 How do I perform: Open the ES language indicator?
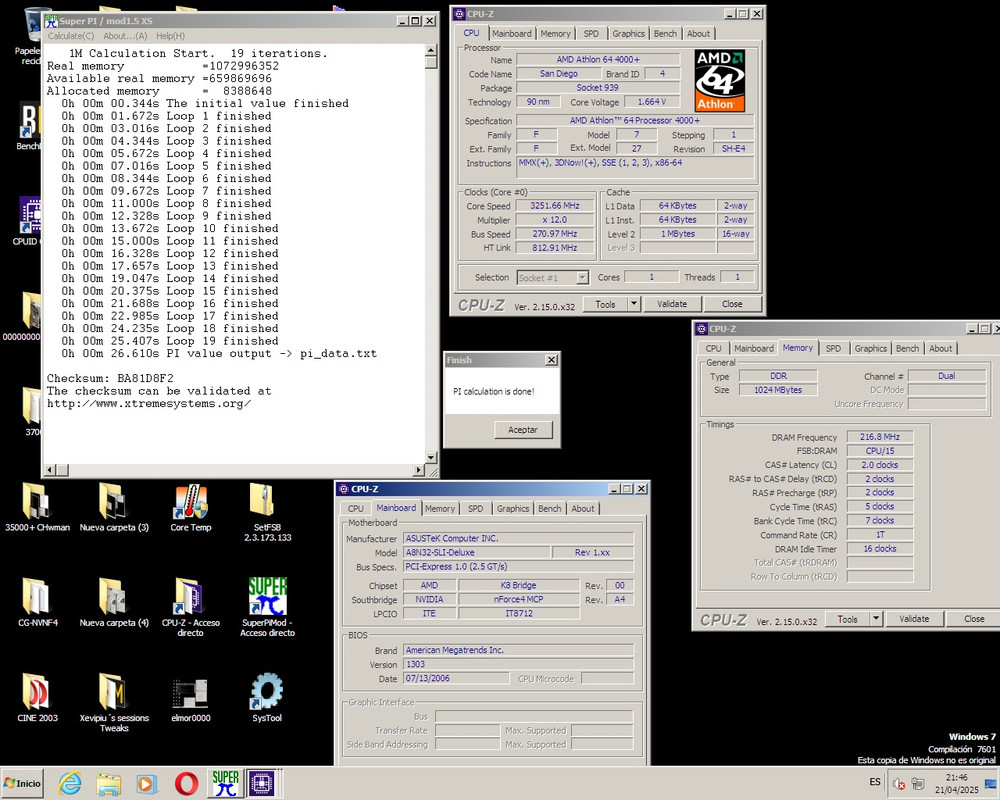(x=875, y=782)
